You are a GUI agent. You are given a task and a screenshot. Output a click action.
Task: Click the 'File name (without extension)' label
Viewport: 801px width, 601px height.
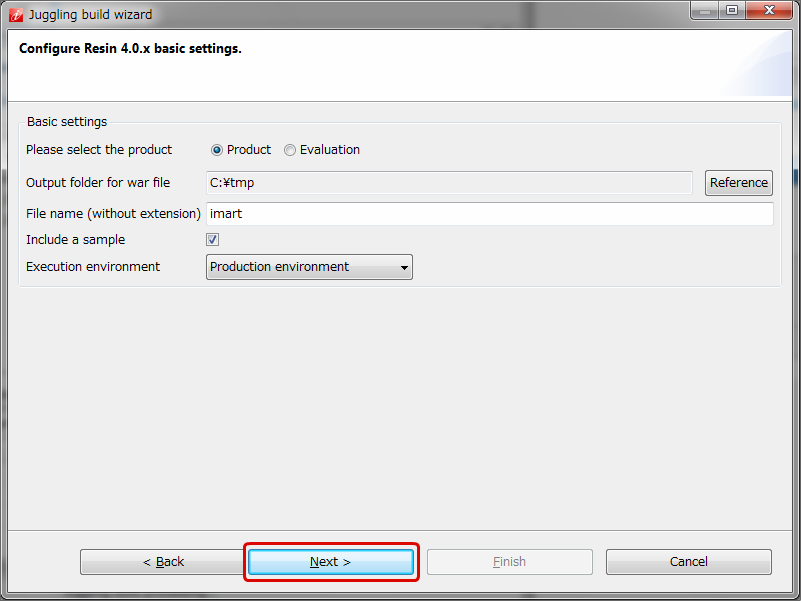click(x=113, y=214)
